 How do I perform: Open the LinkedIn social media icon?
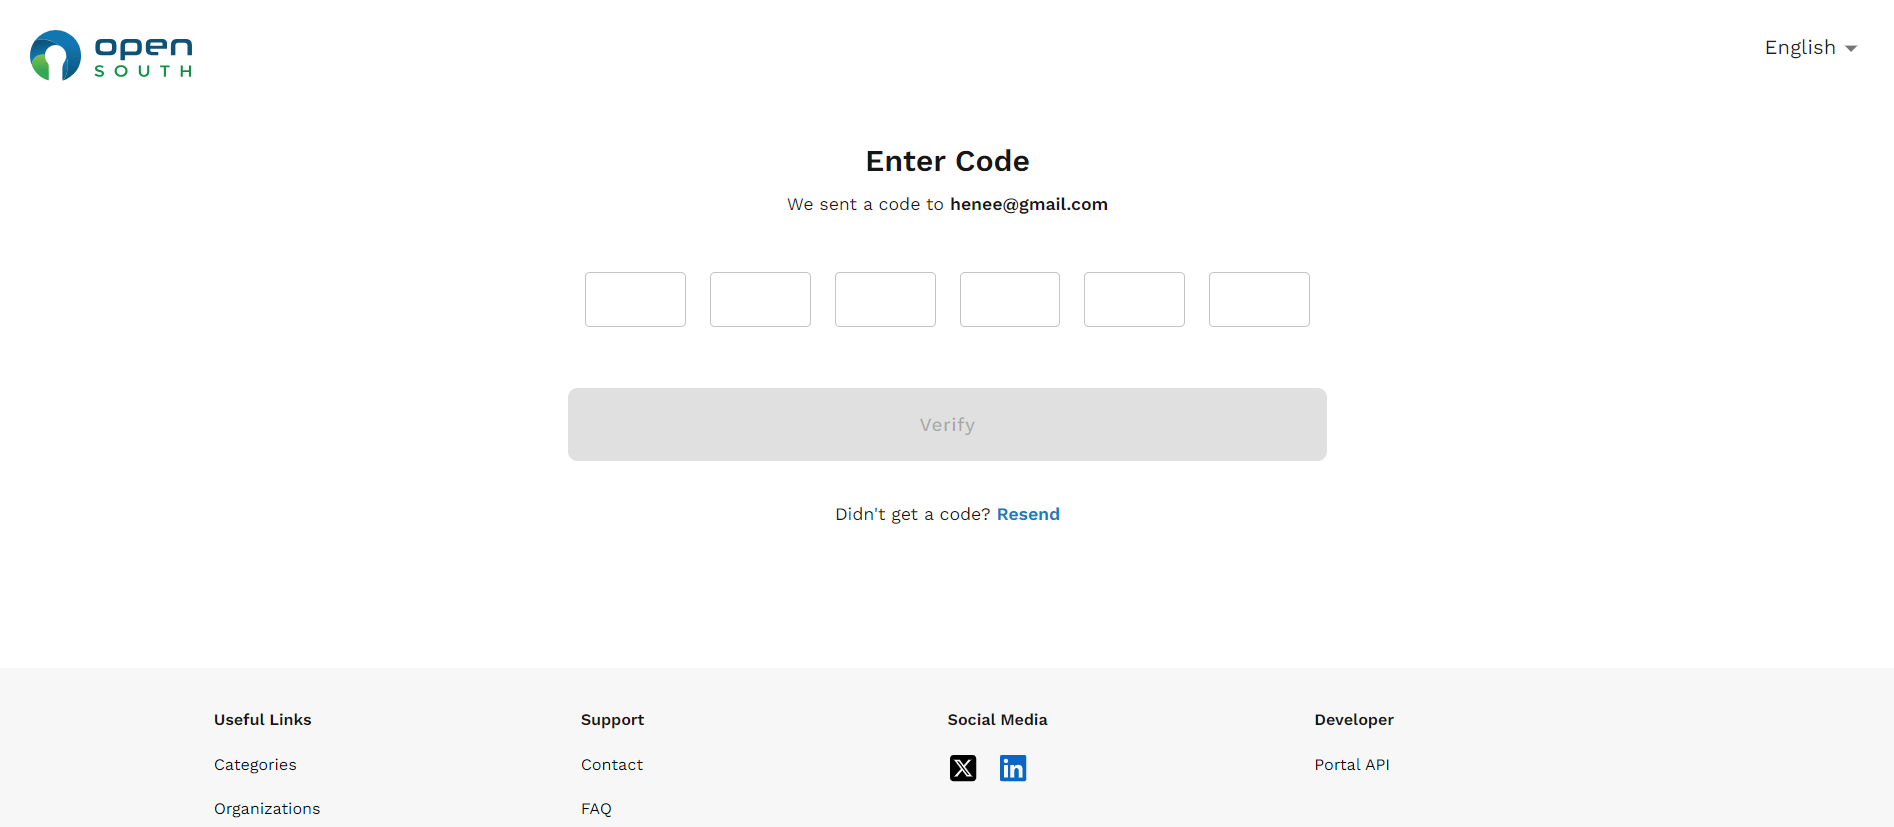pos(1013,768)
